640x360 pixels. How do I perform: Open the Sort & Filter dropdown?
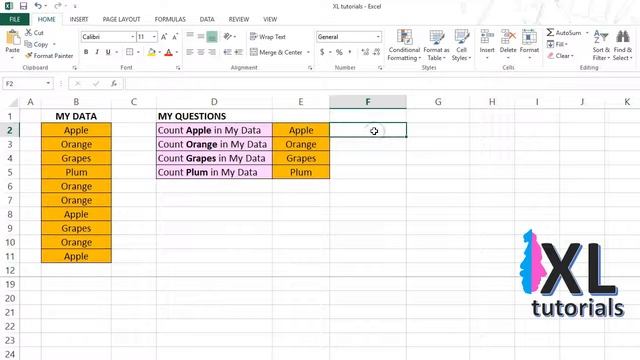[x=601, y=45]
